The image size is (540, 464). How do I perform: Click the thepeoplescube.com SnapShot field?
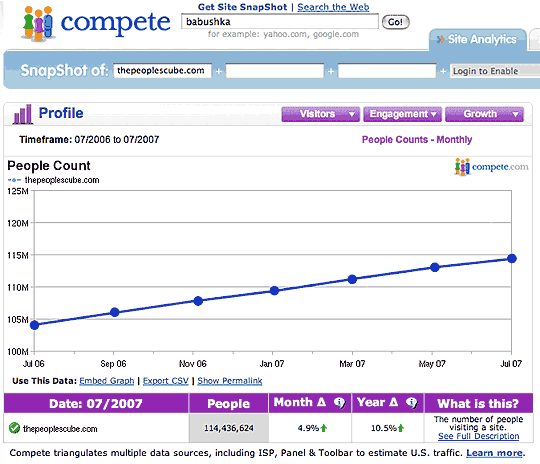(162, 71)
